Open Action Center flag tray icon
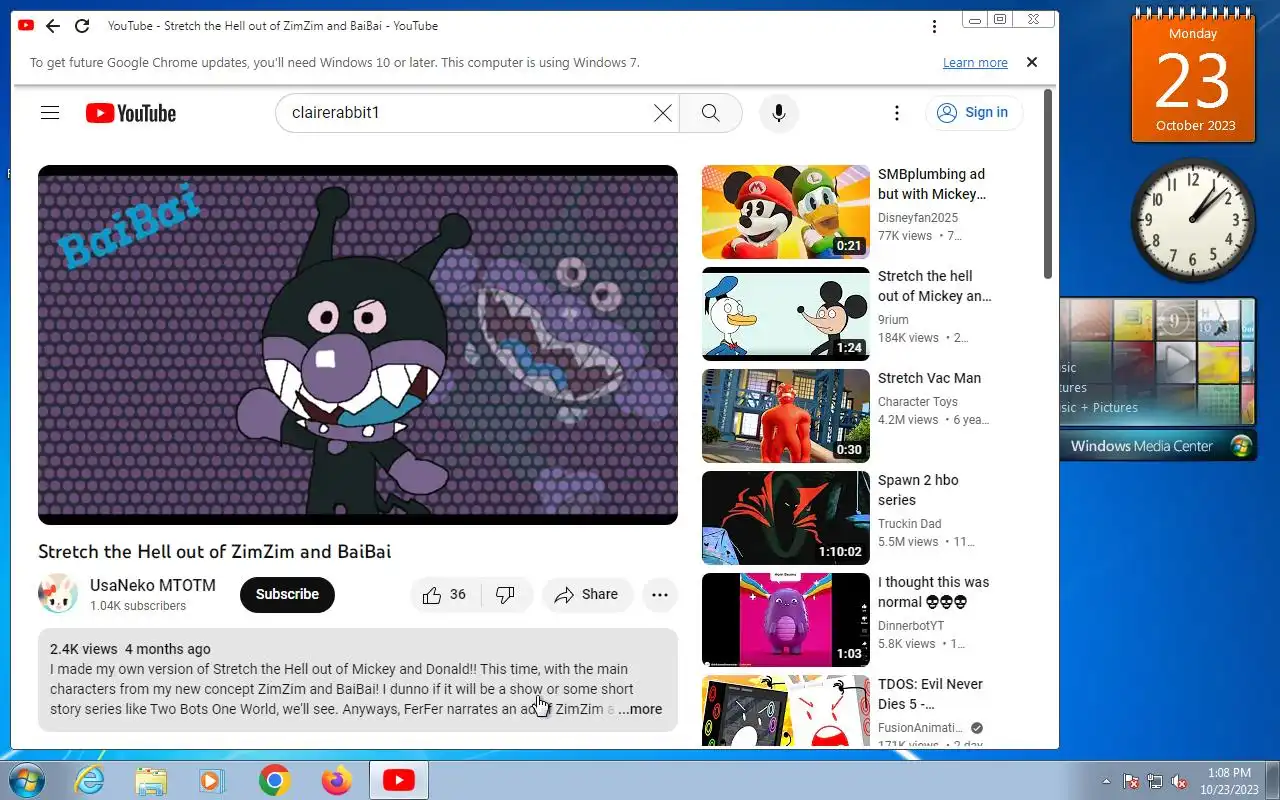The height and width of the screenshot is (800, 1280). click(x=1131, y=781)
